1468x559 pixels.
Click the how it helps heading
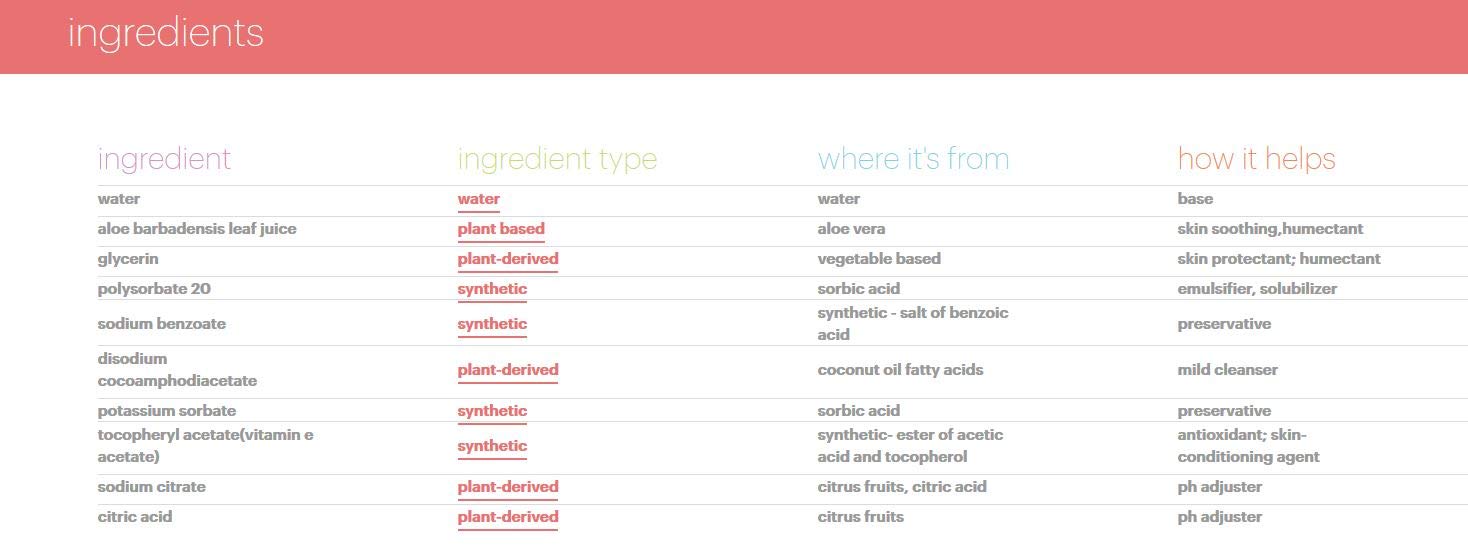(x=1256, y=159)
